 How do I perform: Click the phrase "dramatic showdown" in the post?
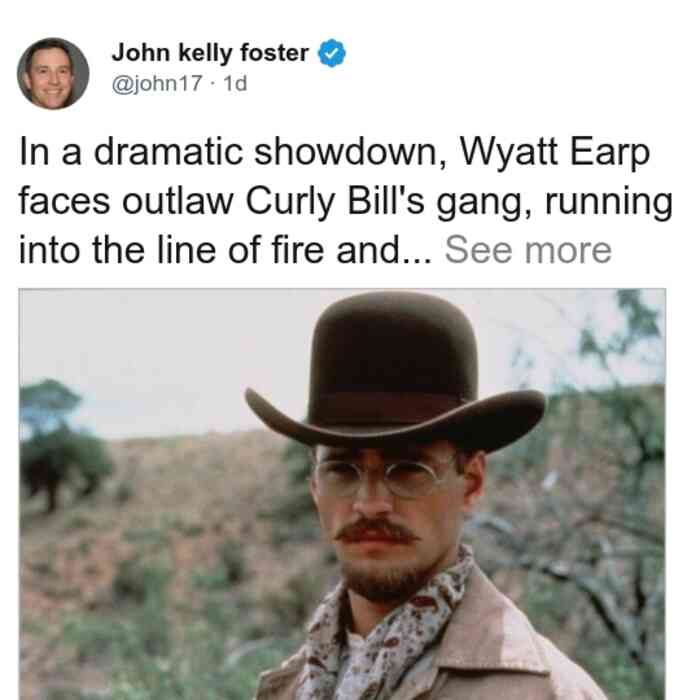269,152
